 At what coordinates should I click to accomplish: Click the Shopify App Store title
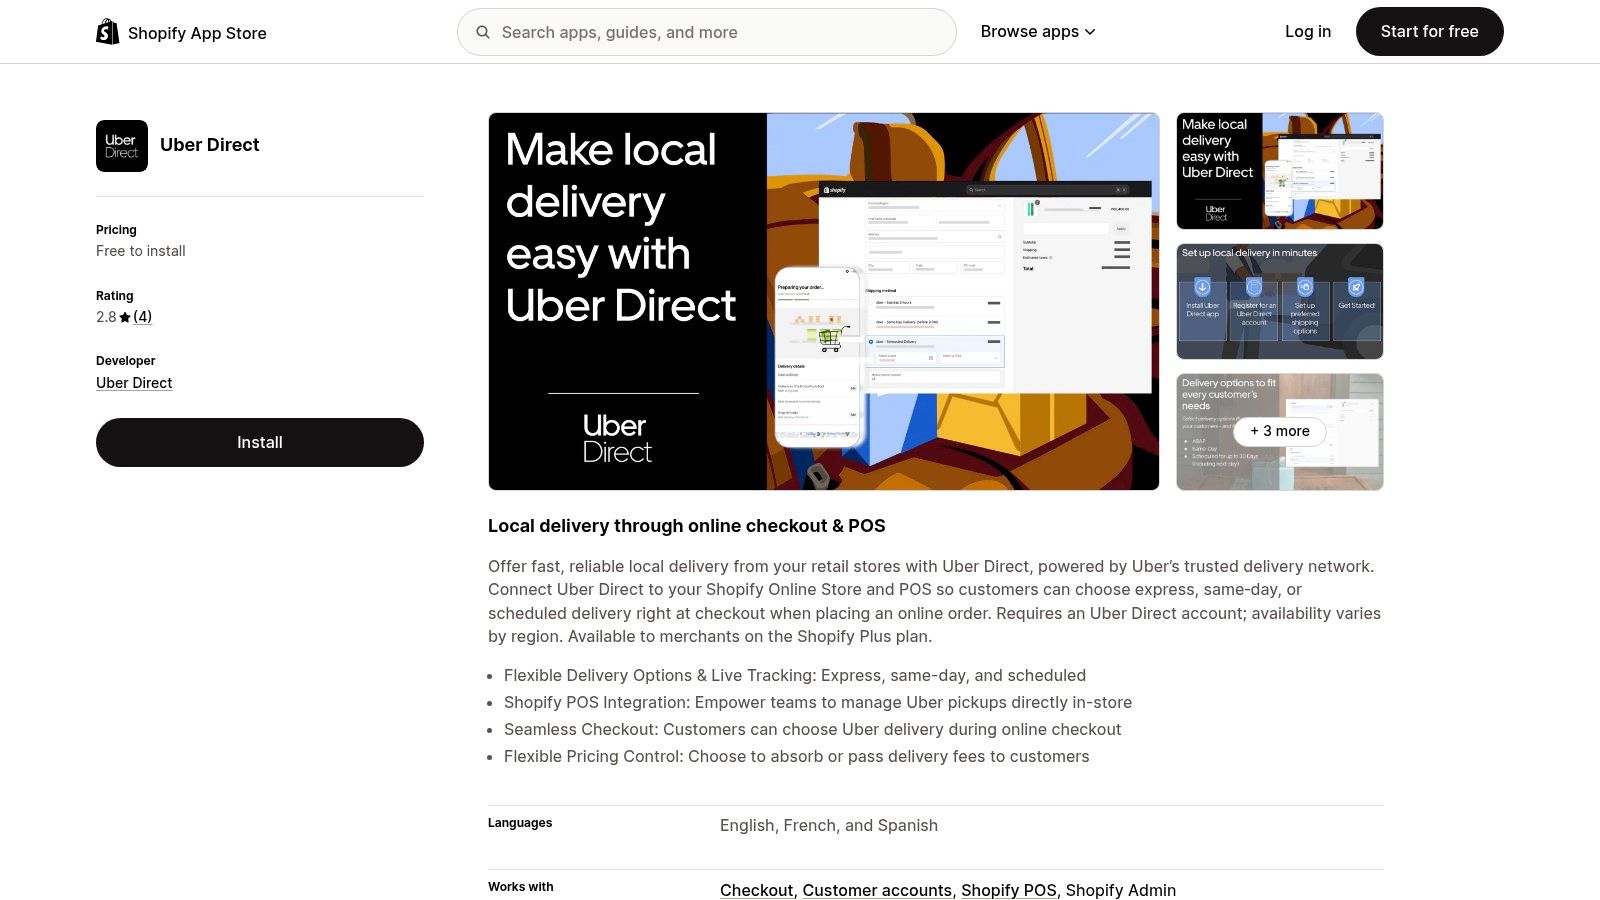coord(197,33)
